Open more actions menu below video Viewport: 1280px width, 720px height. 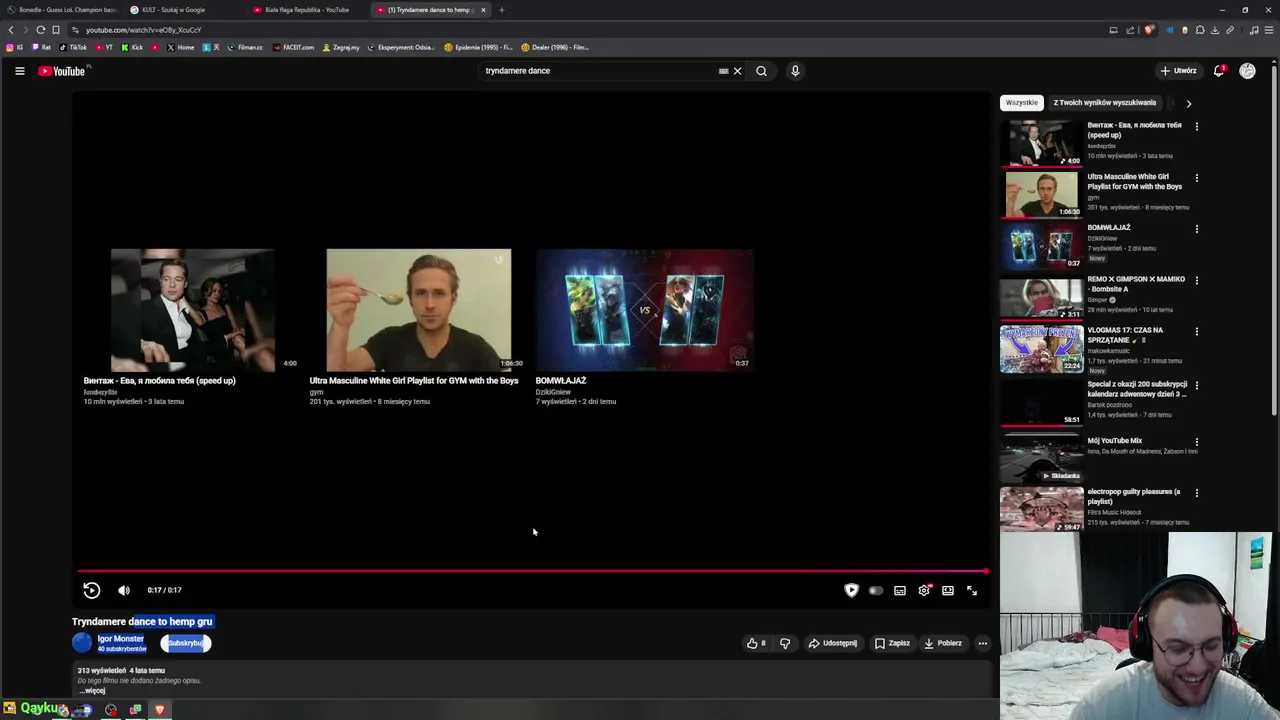coord(983,643)
